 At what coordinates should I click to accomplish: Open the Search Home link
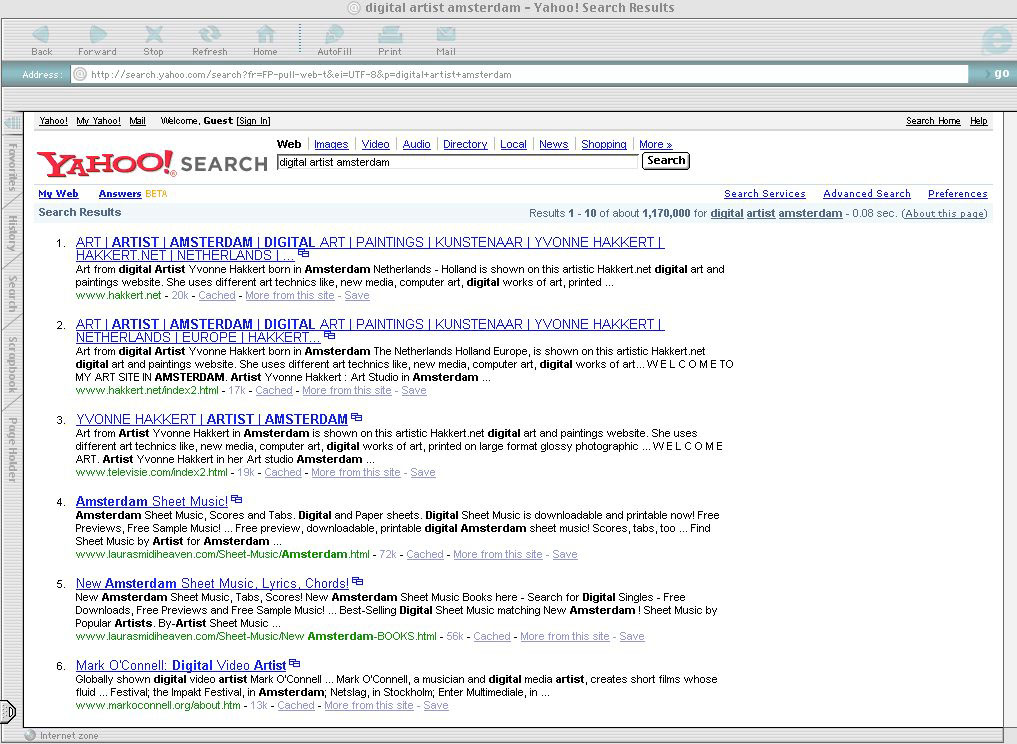coord(933,121)
